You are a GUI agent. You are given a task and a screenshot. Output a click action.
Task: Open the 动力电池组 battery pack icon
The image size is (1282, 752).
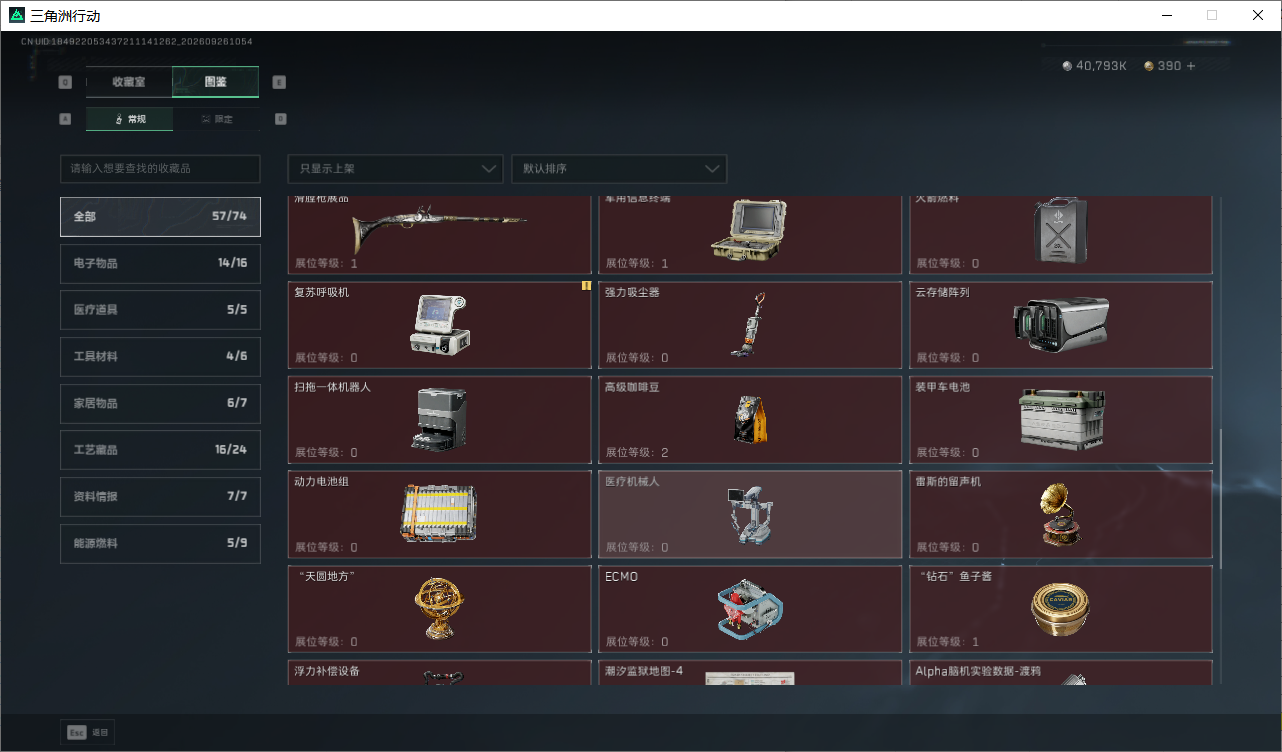pos(440,513)
